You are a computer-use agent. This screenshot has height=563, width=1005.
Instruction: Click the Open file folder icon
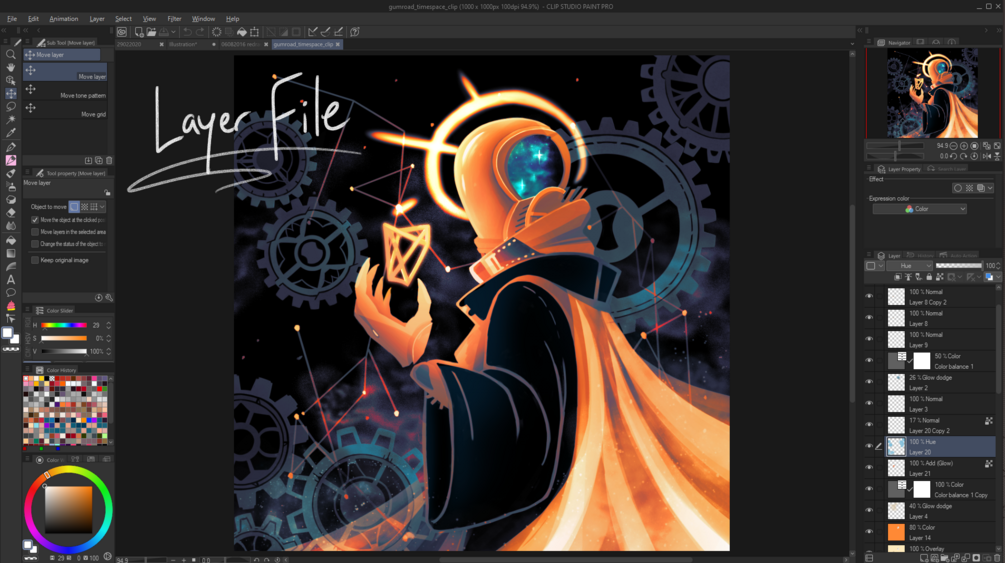click(x=151, y=31)
